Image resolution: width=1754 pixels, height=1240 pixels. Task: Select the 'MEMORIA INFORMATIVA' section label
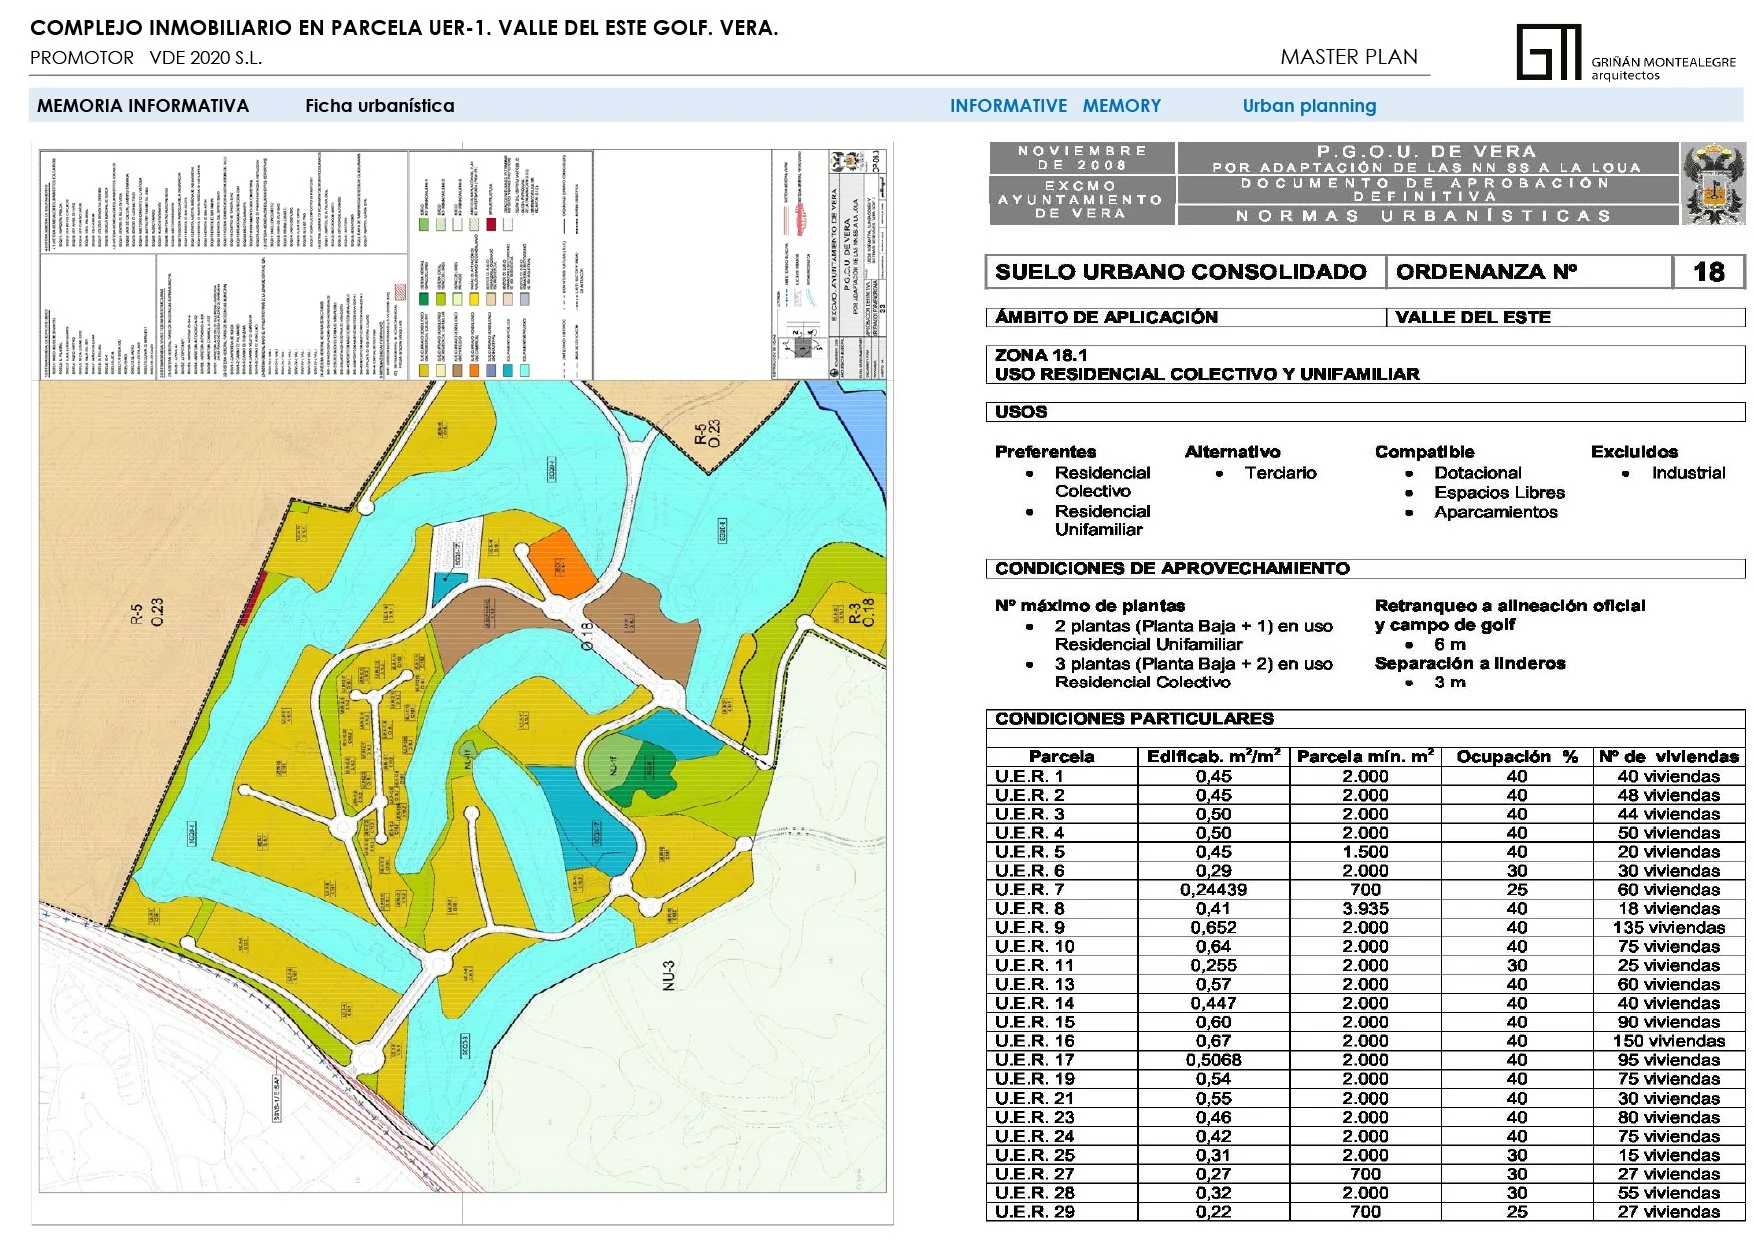tap(143, 106)
